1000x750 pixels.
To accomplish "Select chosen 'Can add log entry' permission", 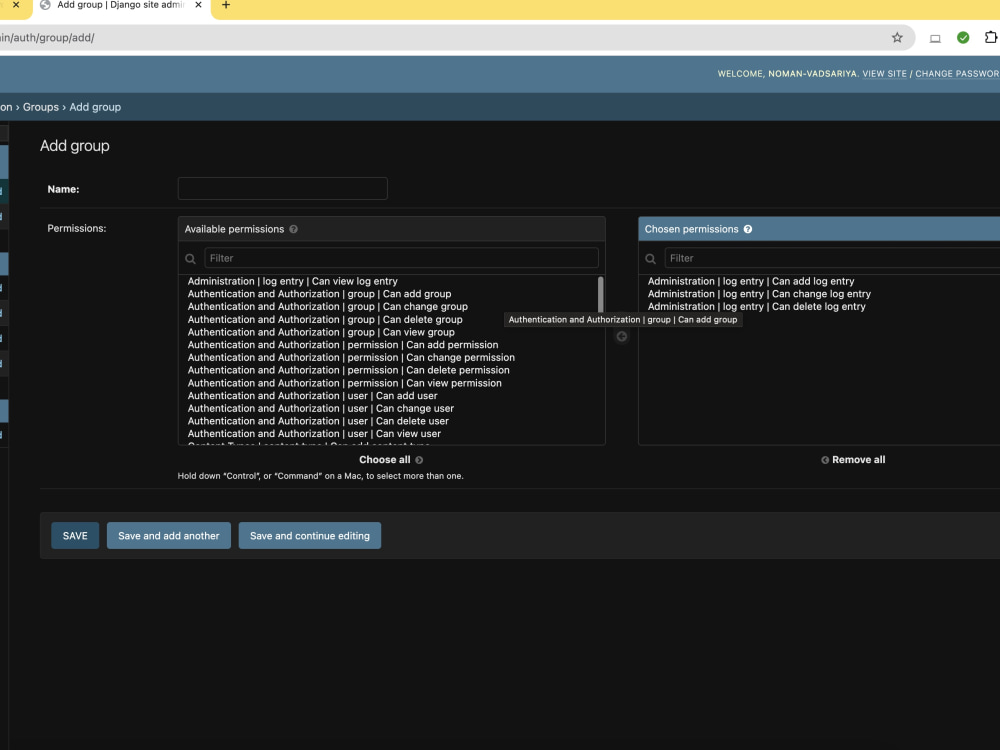I will 751,281.
